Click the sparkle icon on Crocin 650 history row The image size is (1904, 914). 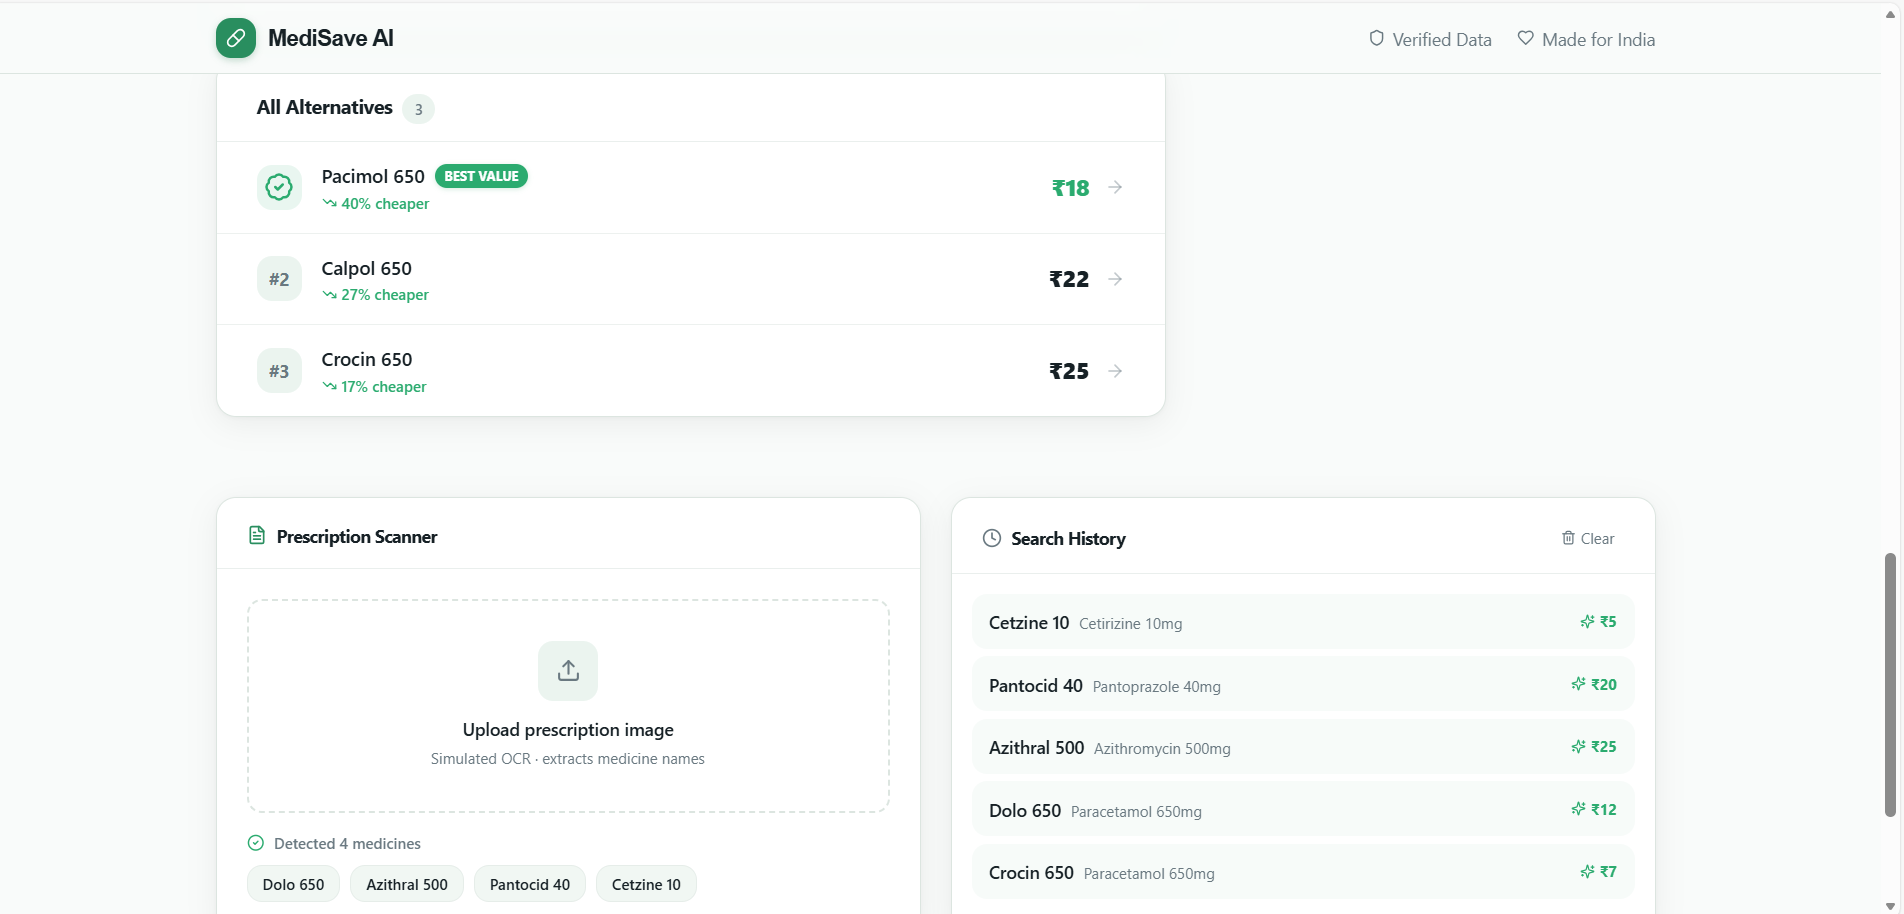pyautogui.click(x=1587, y=872)
